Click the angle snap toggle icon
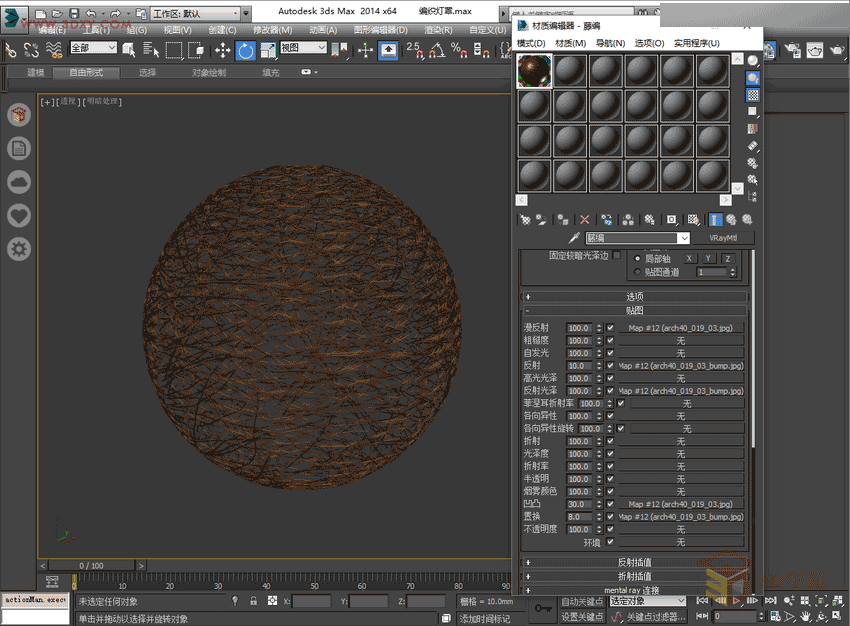This screenshot has height=626, width=850. [x=436, y=49]
